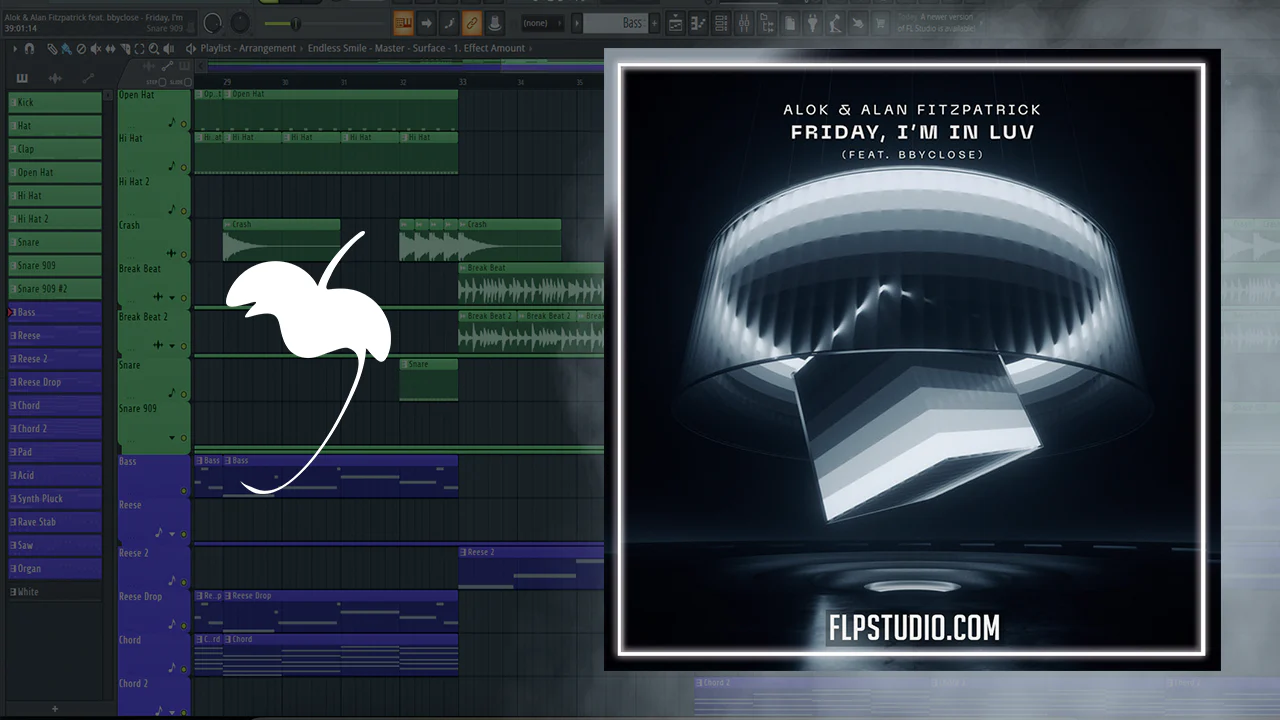Mute the Break Beat track LED

click(x=183, y=298)
